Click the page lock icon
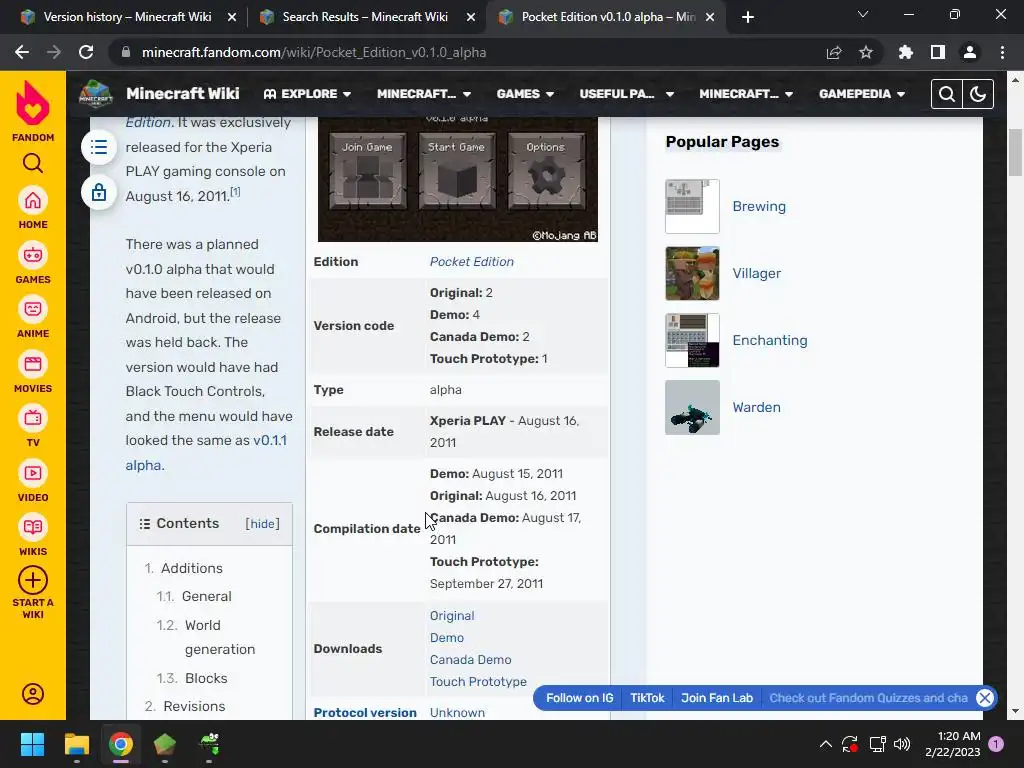Viewport: 1024px width, 768px height. (x=99, y=193)
